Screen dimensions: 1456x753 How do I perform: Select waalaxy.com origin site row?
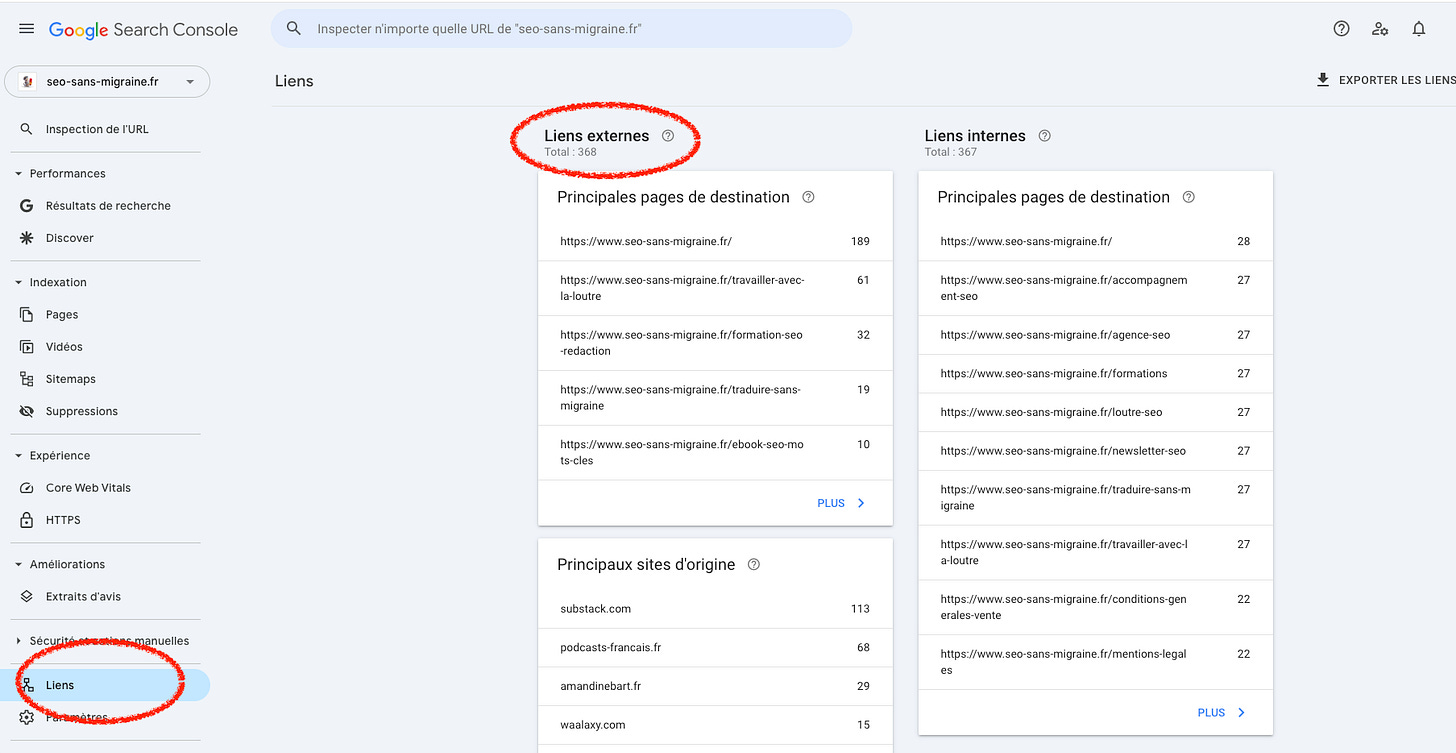click(x=715, y=725)
